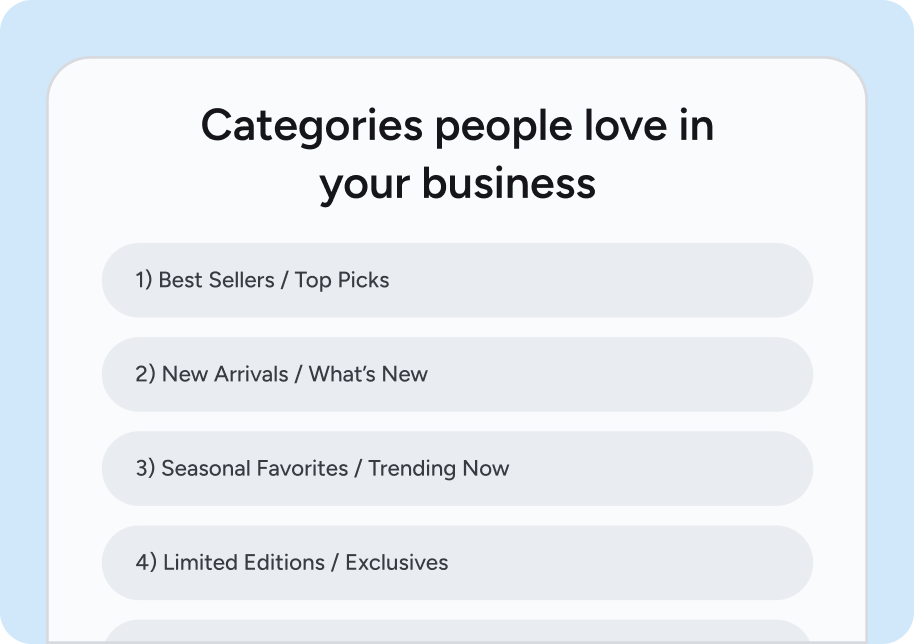
Task: Click the 'What's New' text
Action: click(368, 374)
